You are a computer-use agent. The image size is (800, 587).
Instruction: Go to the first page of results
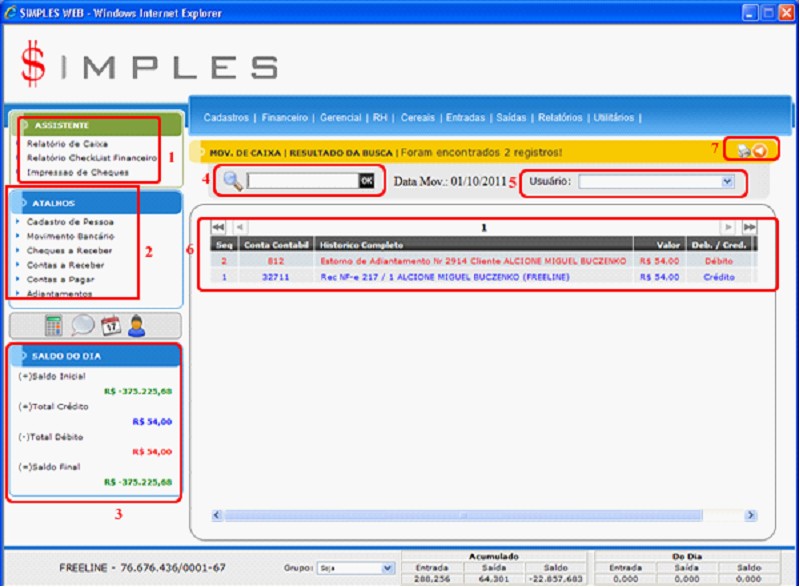(218, 227)
